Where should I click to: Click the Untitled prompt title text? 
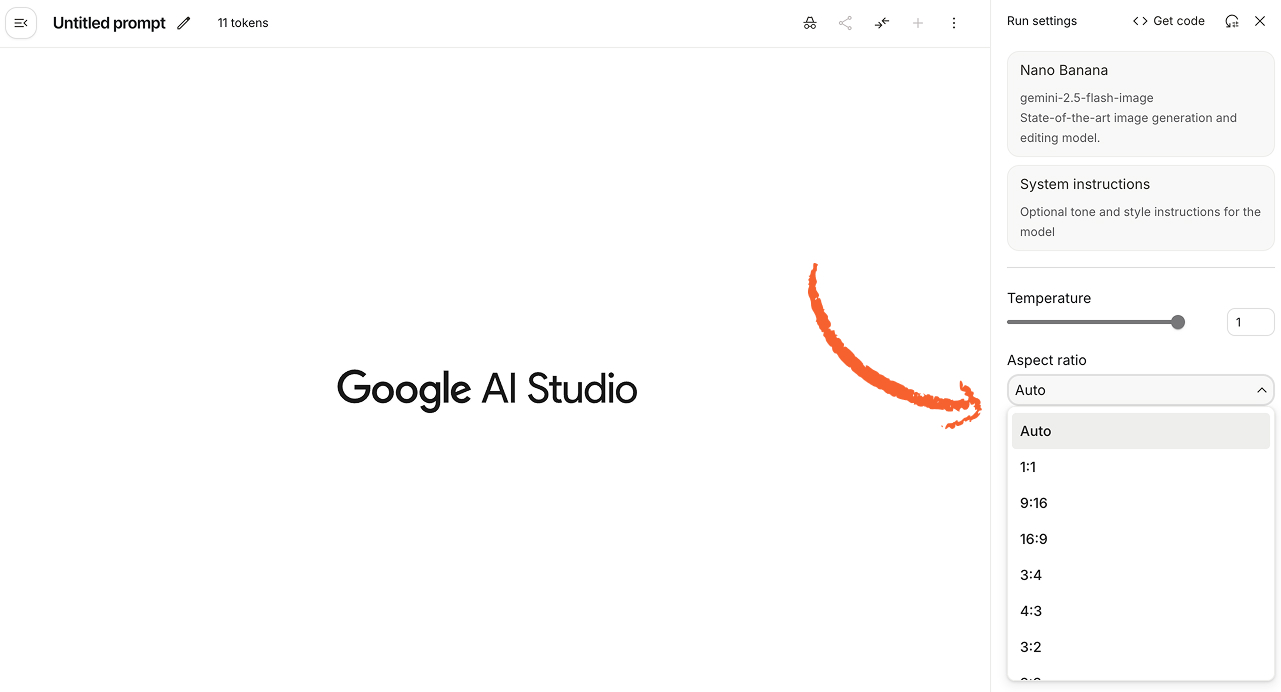(x=109, y=23)
